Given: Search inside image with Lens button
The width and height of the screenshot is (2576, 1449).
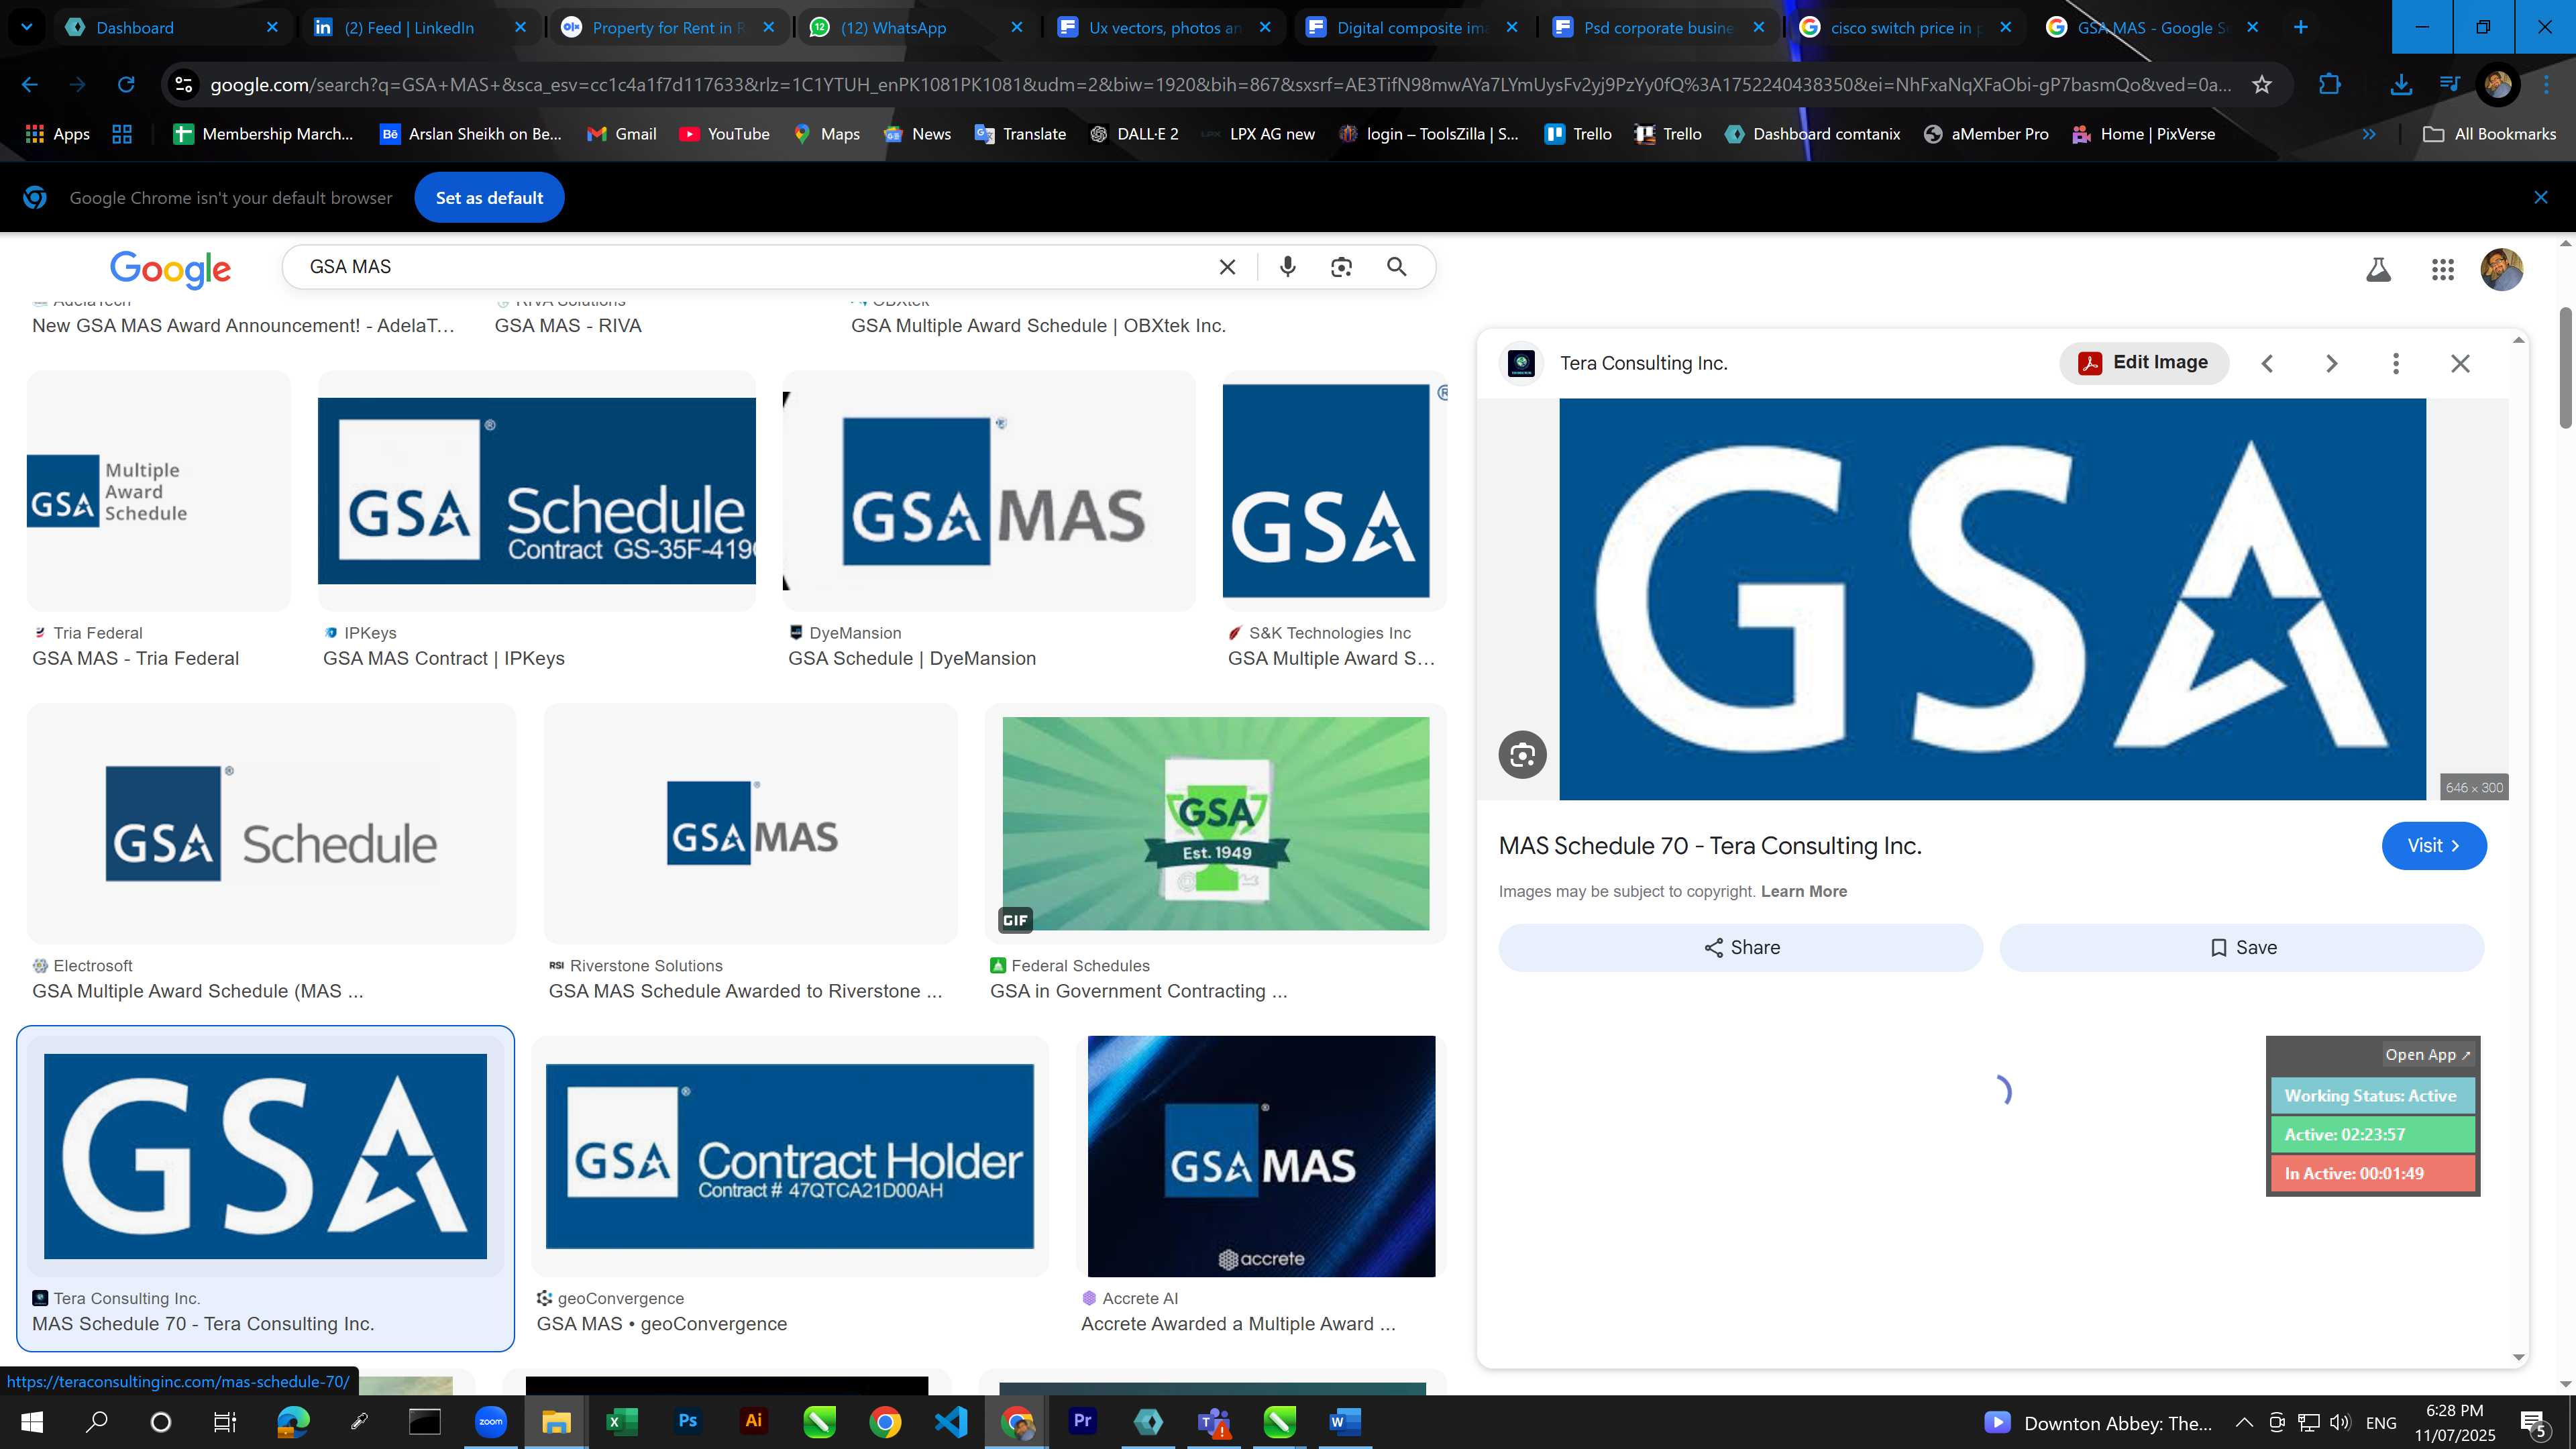Looking at the screenshot, I should (1523, 755).
